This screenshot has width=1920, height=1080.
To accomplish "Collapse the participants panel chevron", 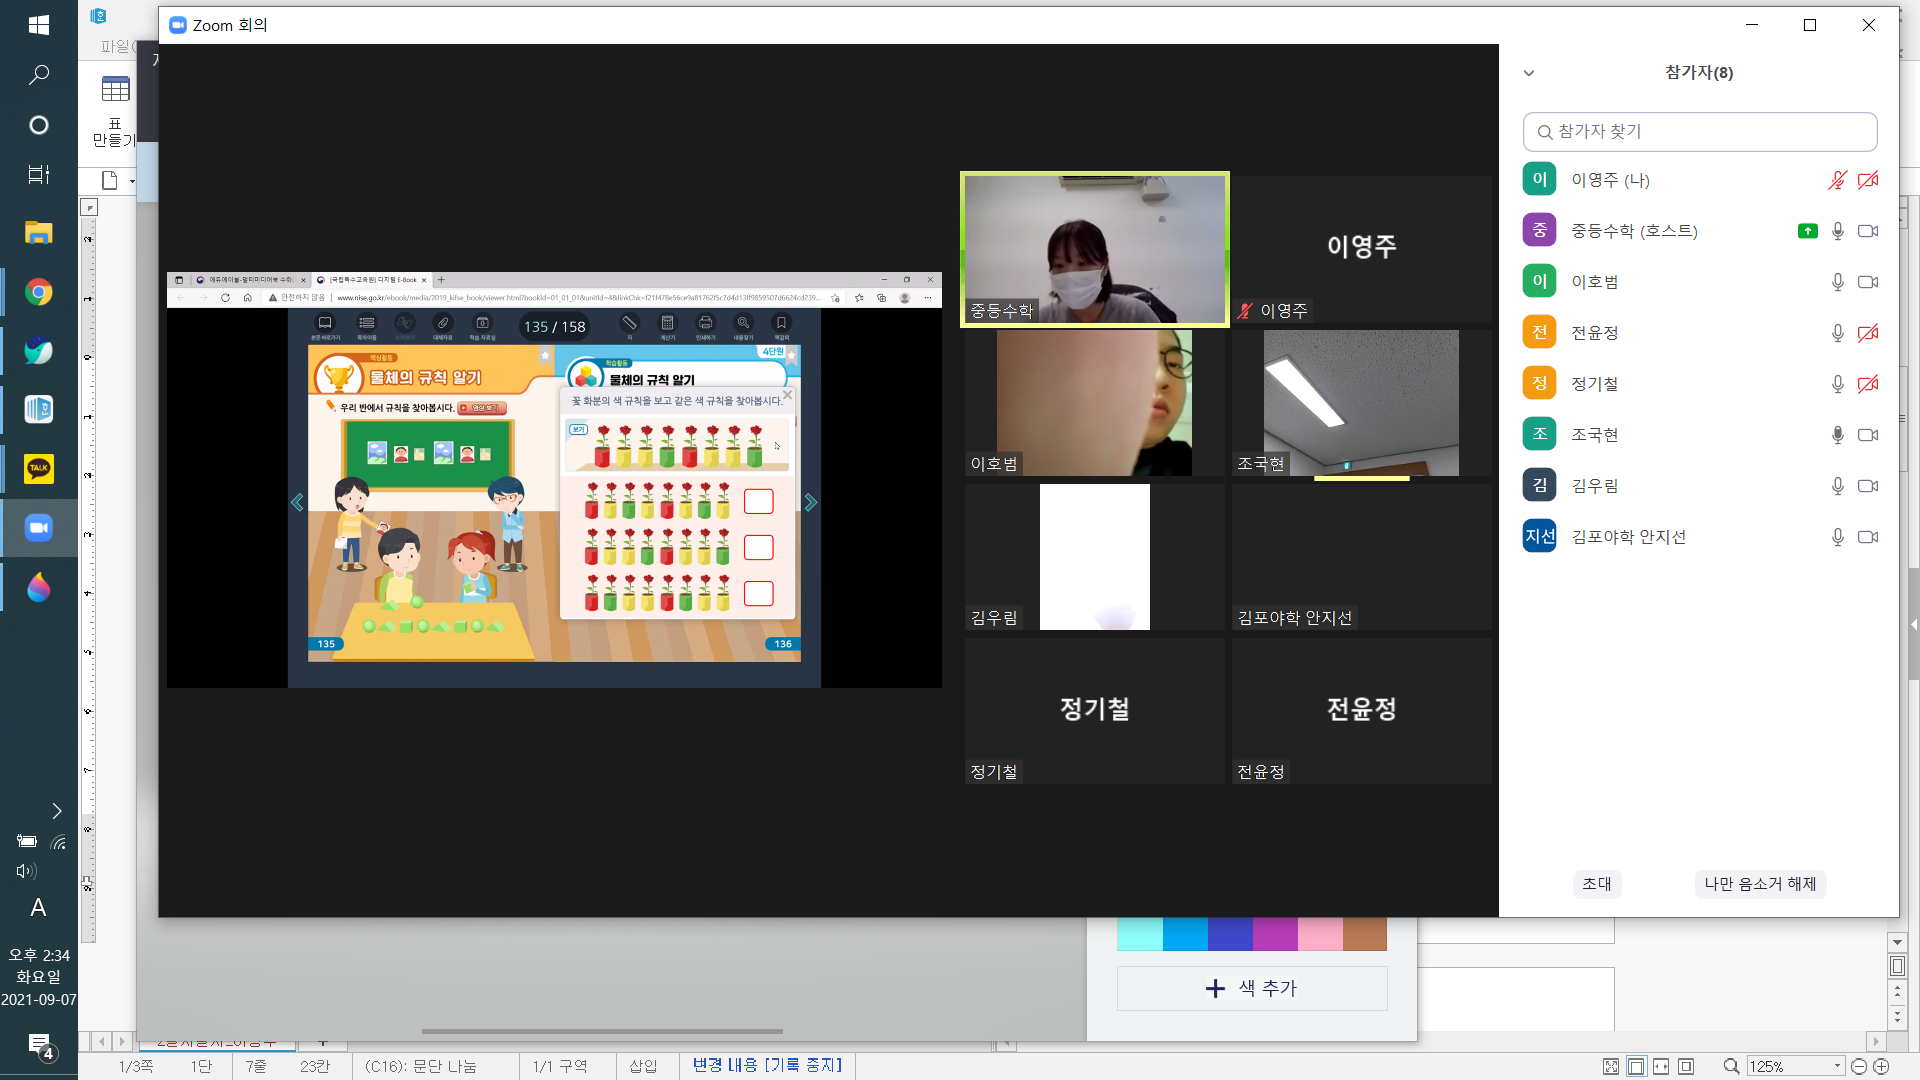I will (1528, 73).
